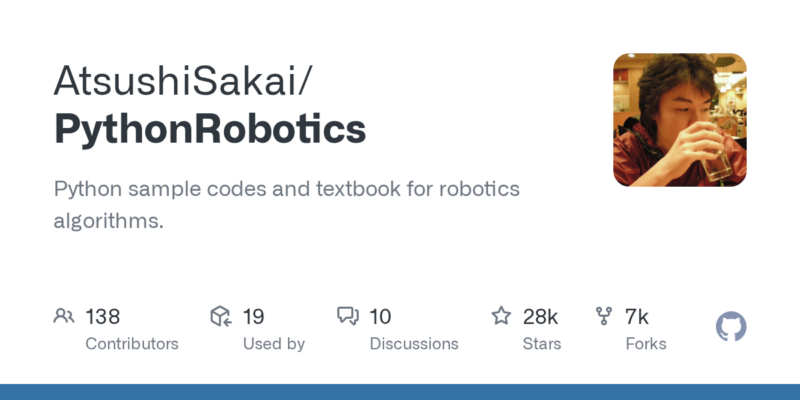Click the Contributors people icon
This screenshot has width=800, height=400.
tap(64, 317)
